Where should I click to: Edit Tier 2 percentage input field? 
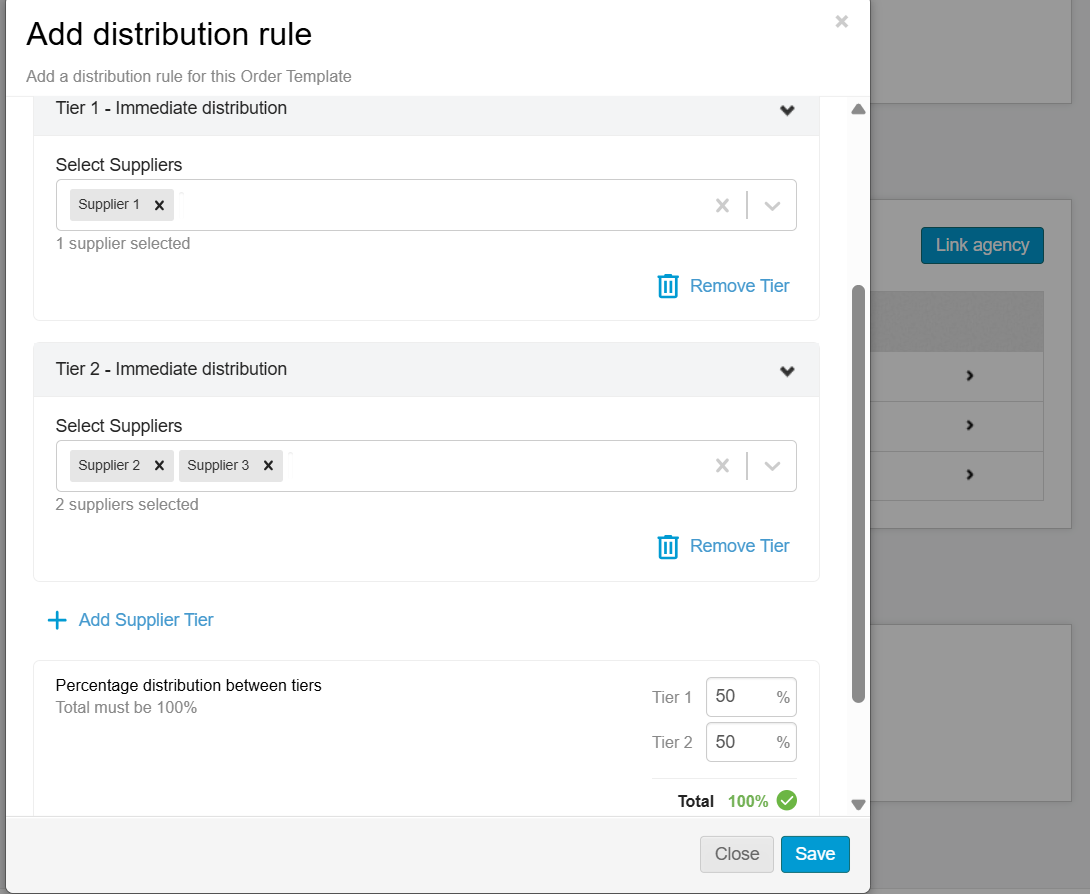[740, 742]
